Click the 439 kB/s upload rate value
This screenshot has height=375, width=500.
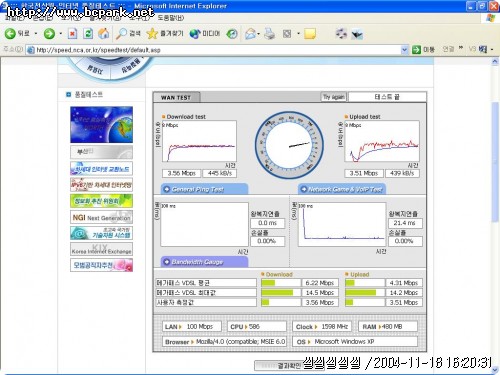pos(402,173)
